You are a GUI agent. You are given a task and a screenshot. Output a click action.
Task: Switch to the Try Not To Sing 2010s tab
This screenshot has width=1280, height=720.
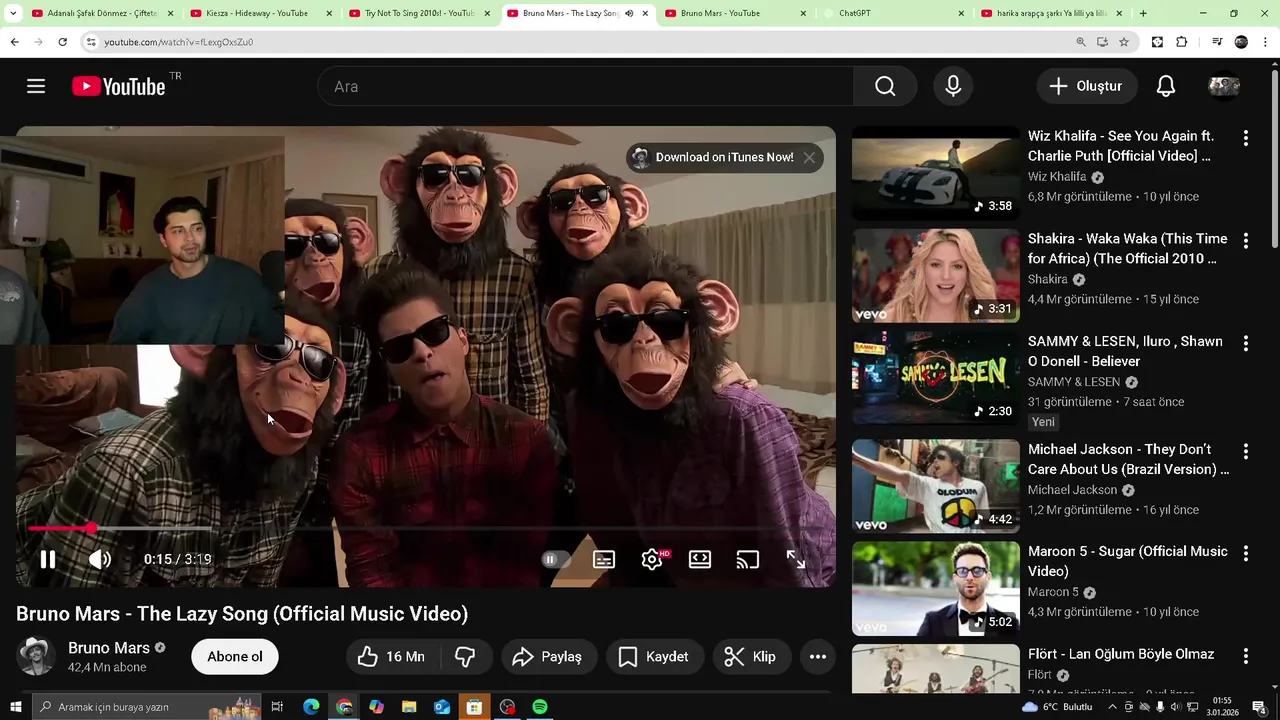[x=420, y=13]
